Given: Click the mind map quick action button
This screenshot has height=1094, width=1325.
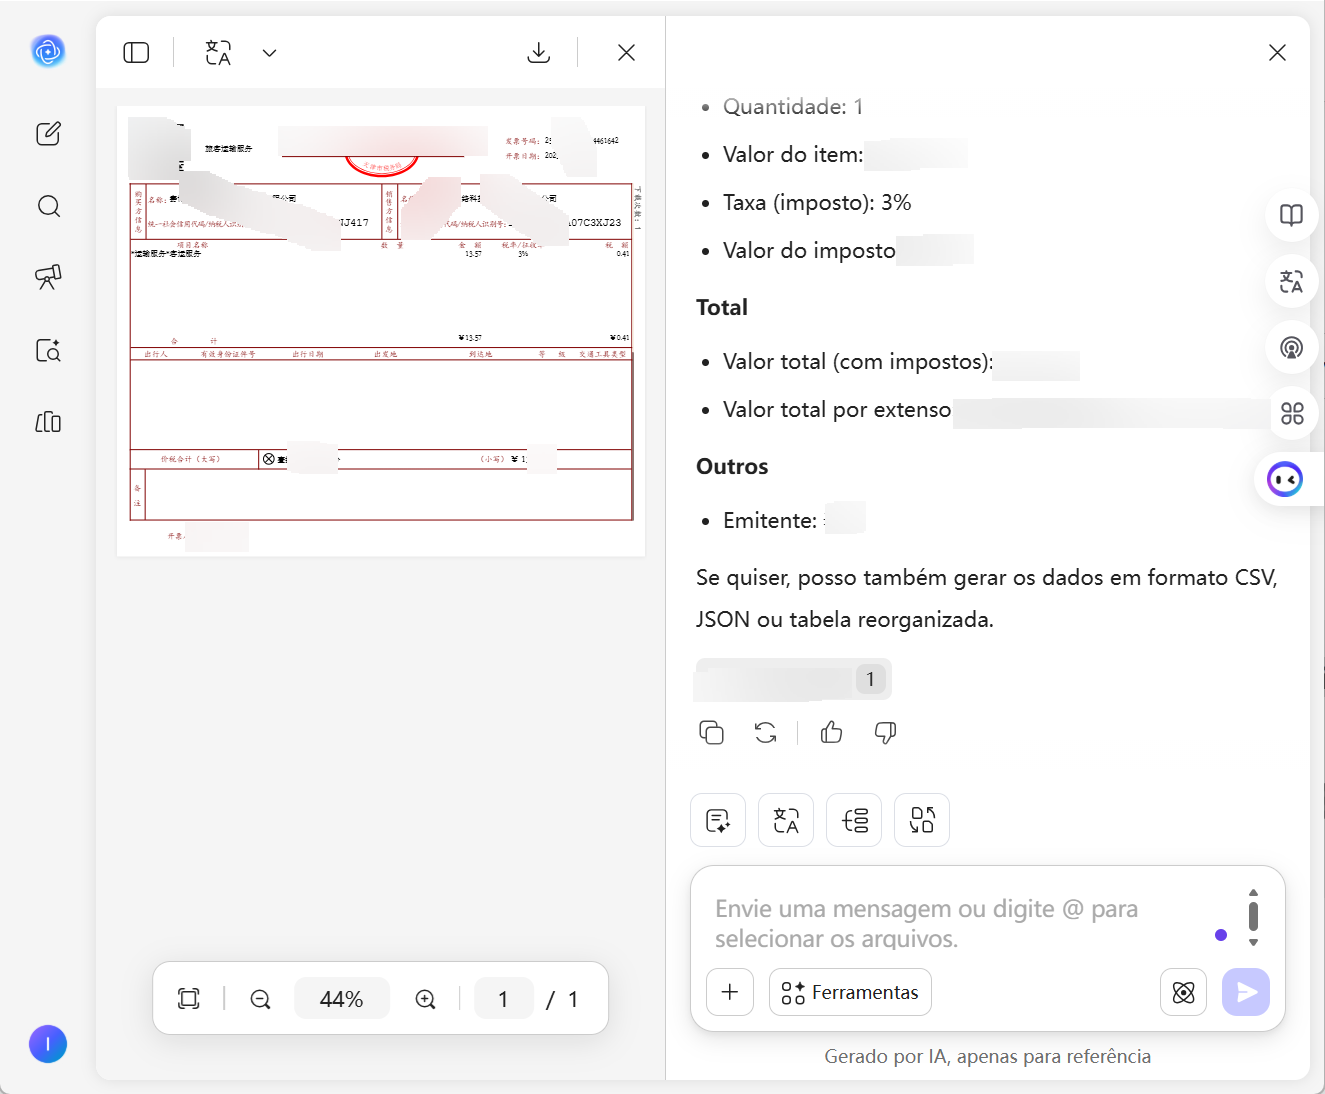Looking at the screenshot, I should [854, 821].
